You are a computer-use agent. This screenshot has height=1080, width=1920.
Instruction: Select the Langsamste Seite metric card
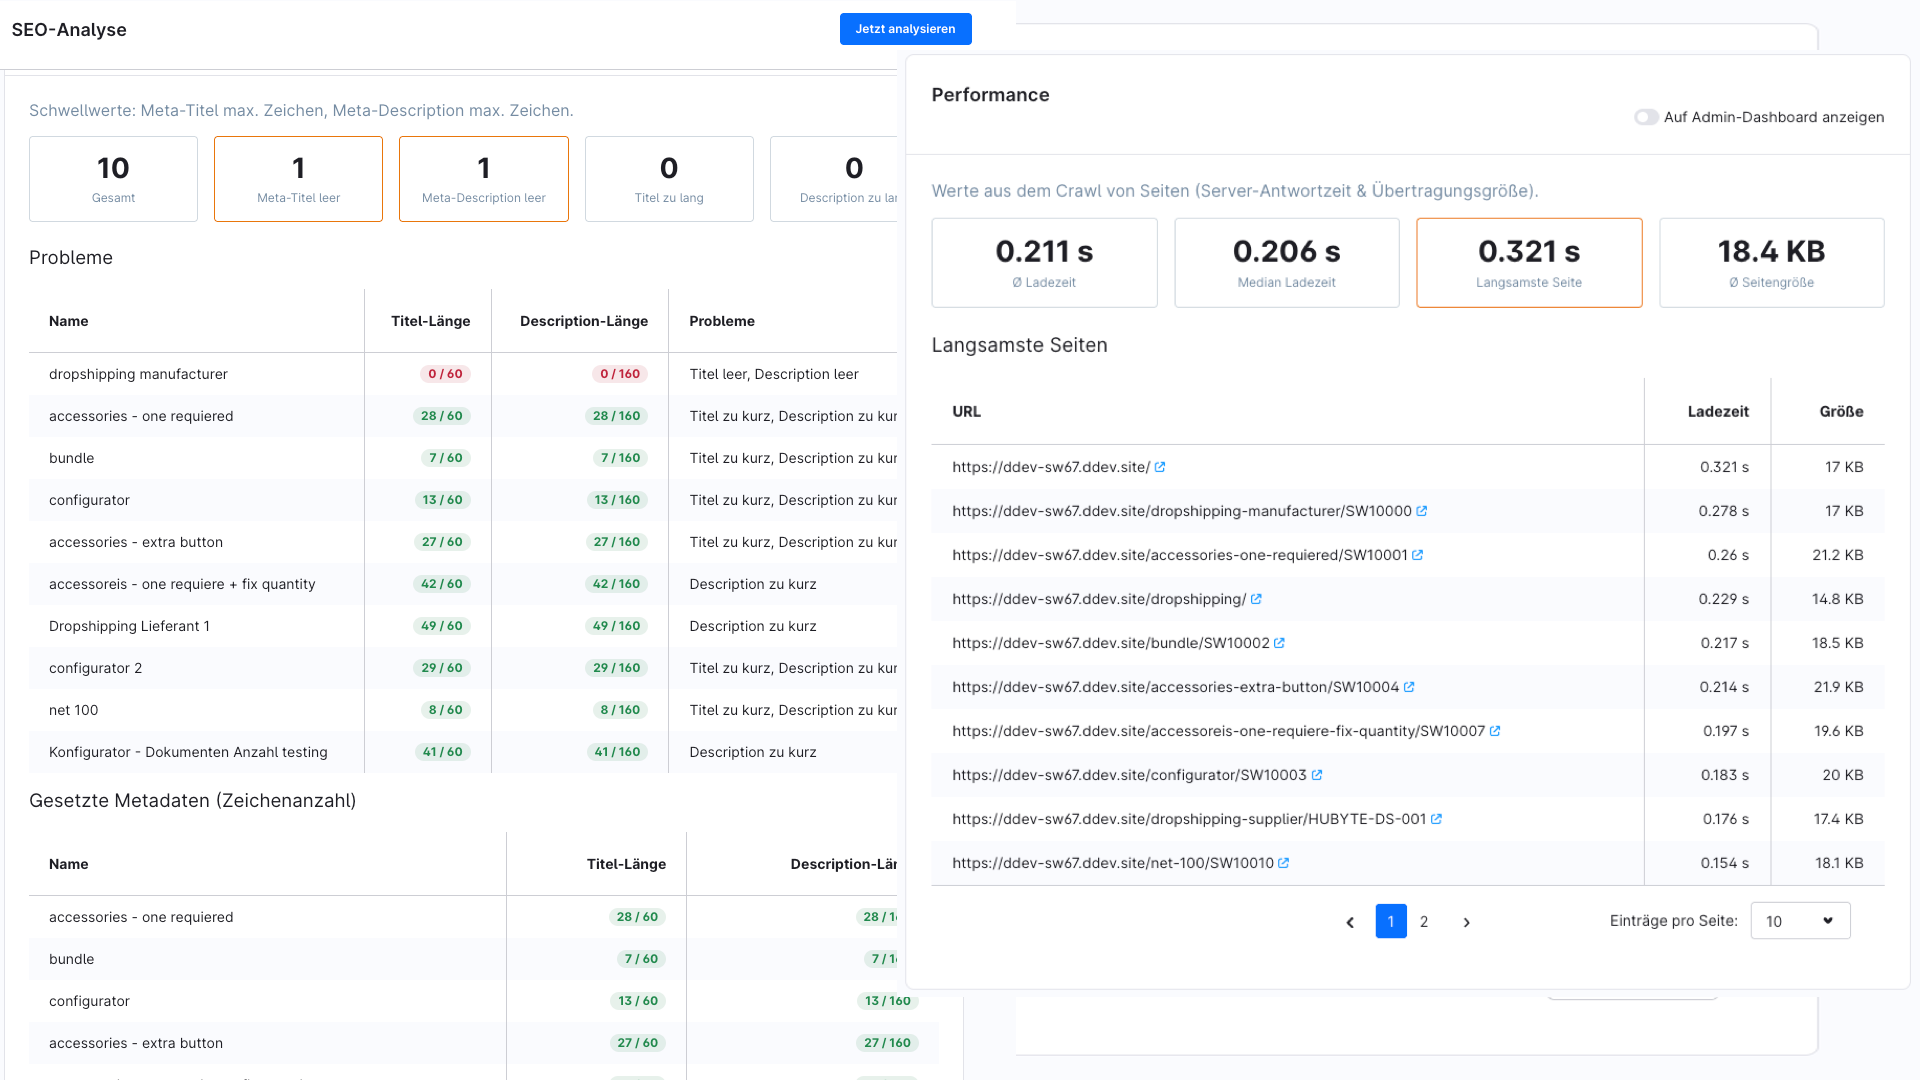[x=1529, y=263]
